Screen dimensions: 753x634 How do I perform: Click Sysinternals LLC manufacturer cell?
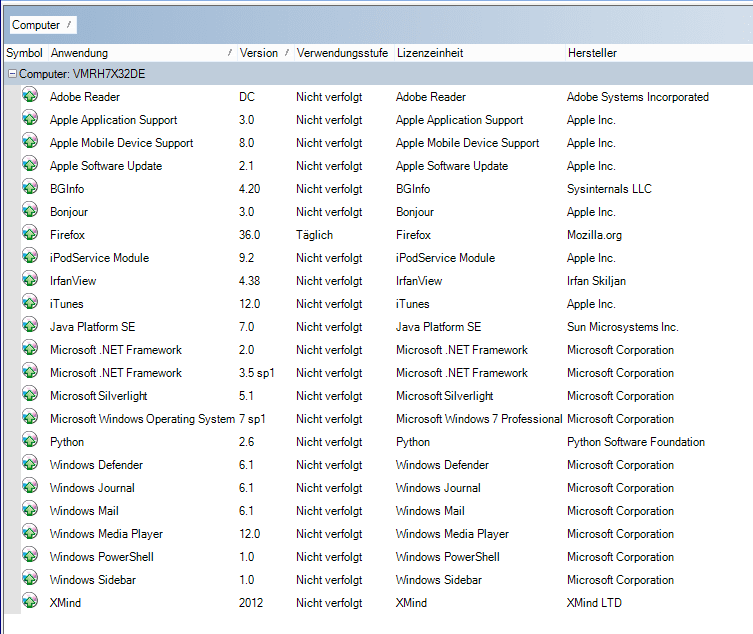pyautogui.click(x=609, y=189)
